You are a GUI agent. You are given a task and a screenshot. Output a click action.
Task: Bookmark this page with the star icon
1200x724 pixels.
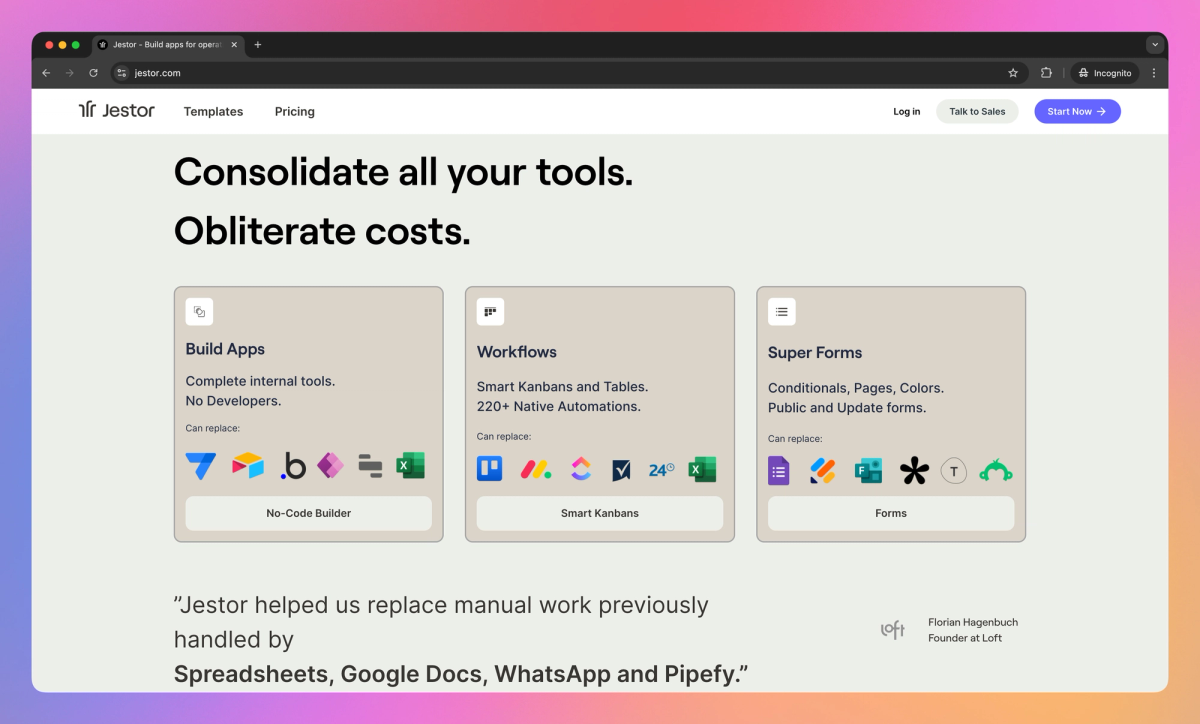(x=1013, y=73)
